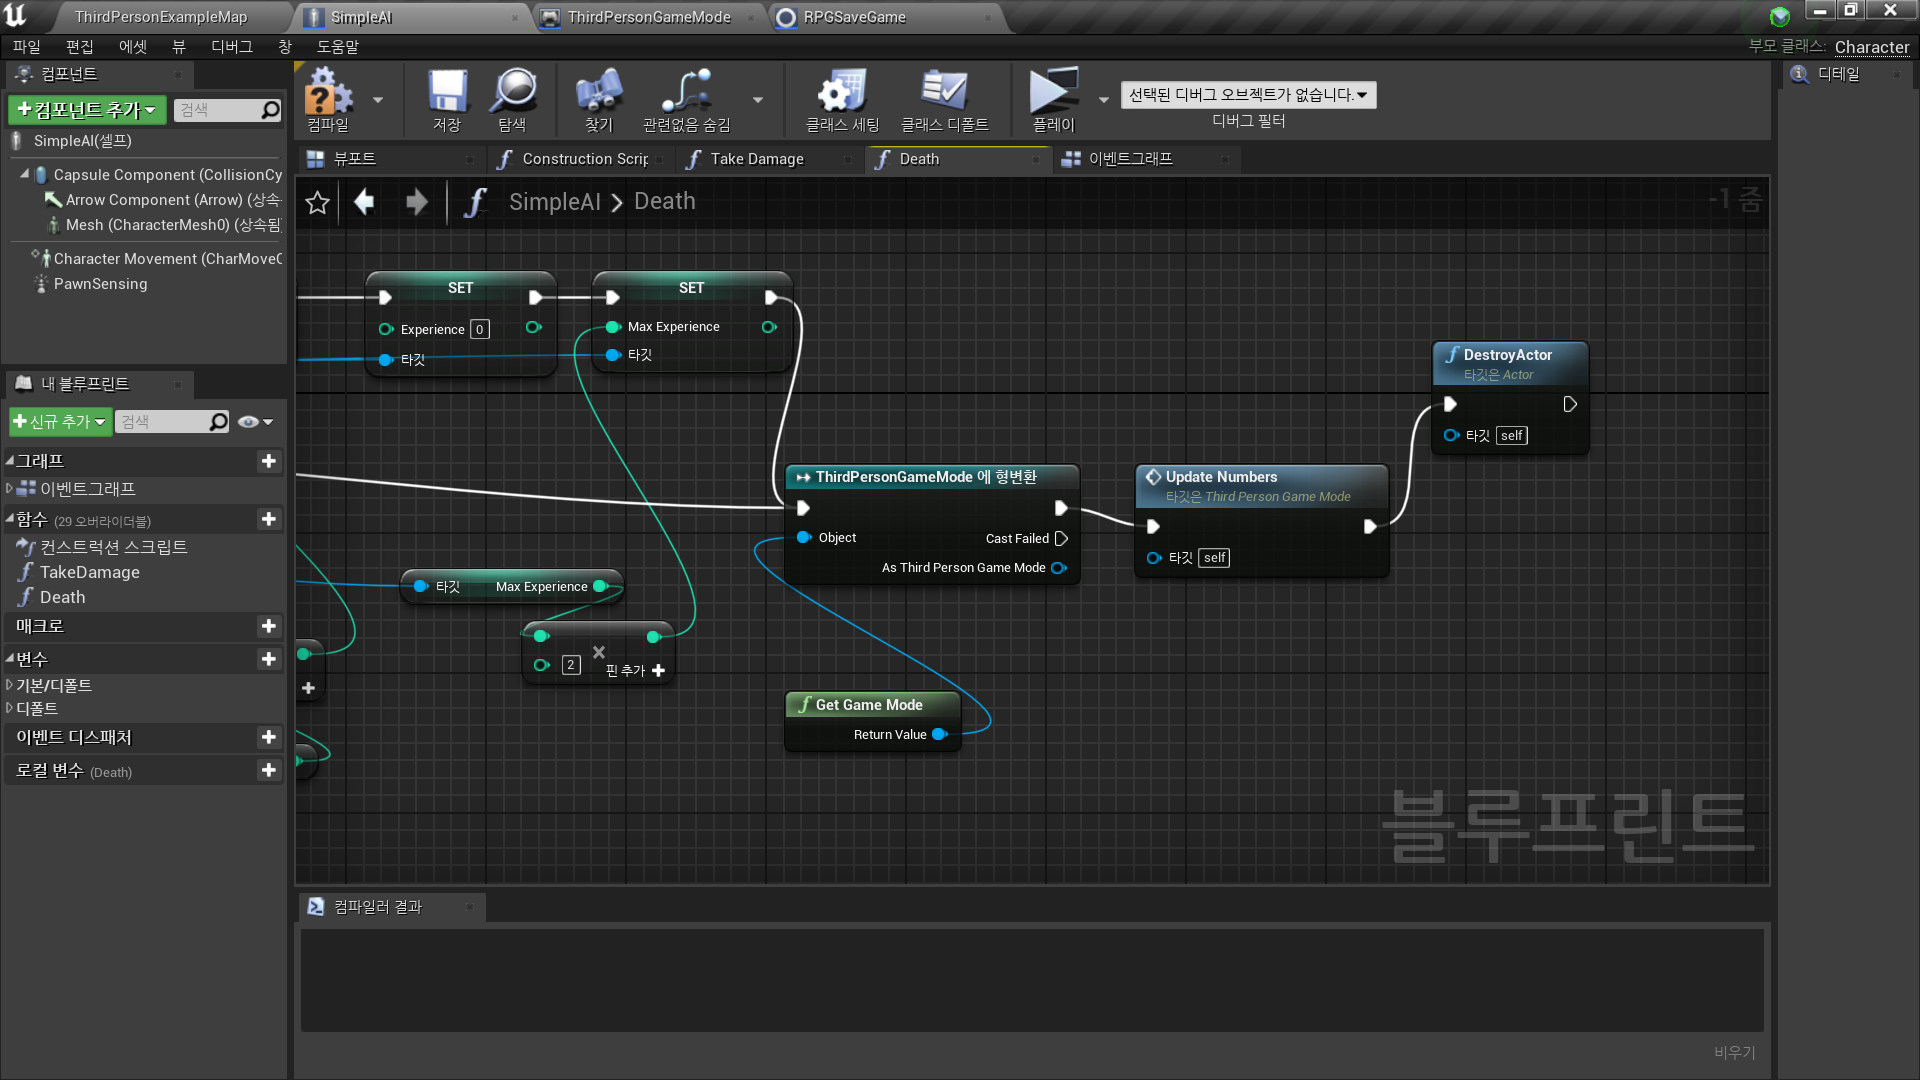
Task: Click the Save (저장) disk icon
Action: click(x=447, y=93)
